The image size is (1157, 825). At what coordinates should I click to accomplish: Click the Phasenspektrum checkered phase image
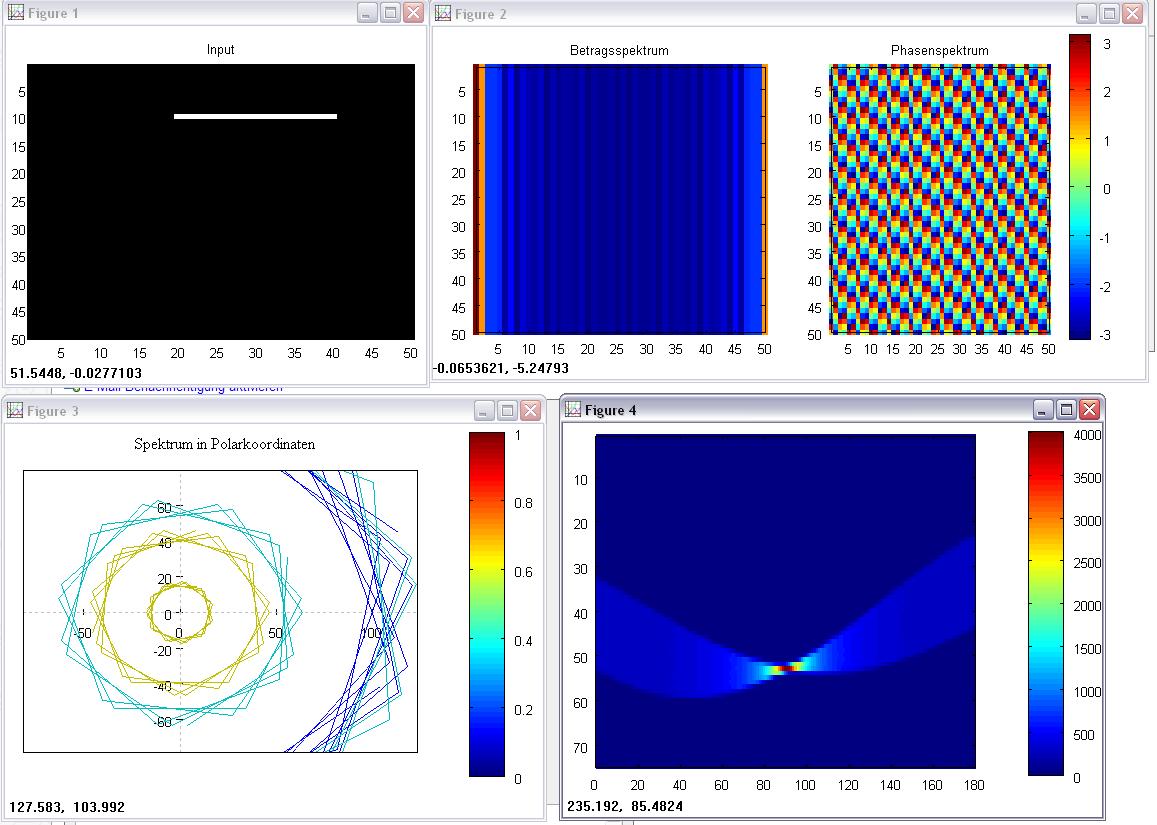pos(939,199)
